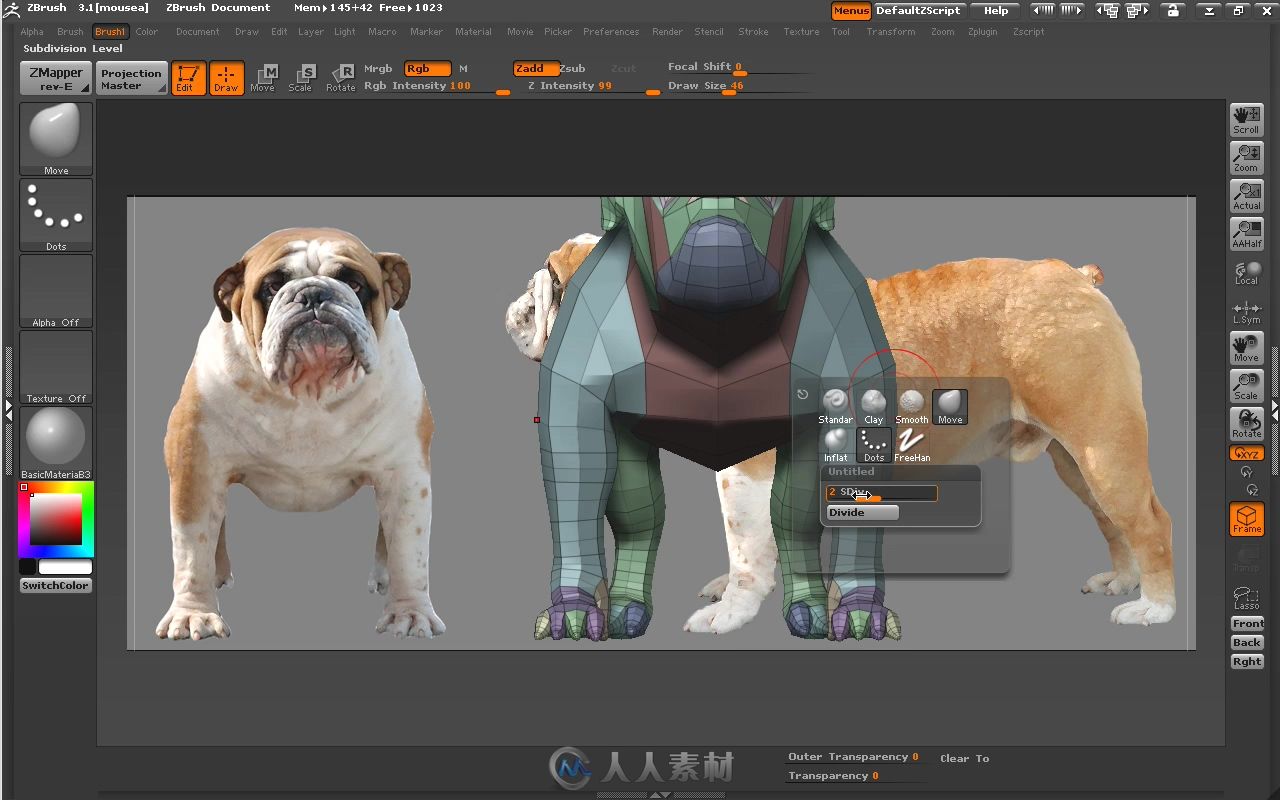1280x800 pixels.
Task: Select Smooth brush in popup
Action: click(912, 407)
